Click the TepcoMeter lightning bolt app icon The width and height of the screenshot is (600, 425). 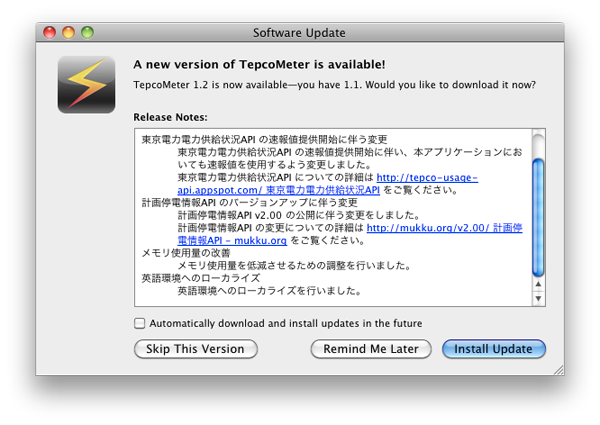[85, 84]
